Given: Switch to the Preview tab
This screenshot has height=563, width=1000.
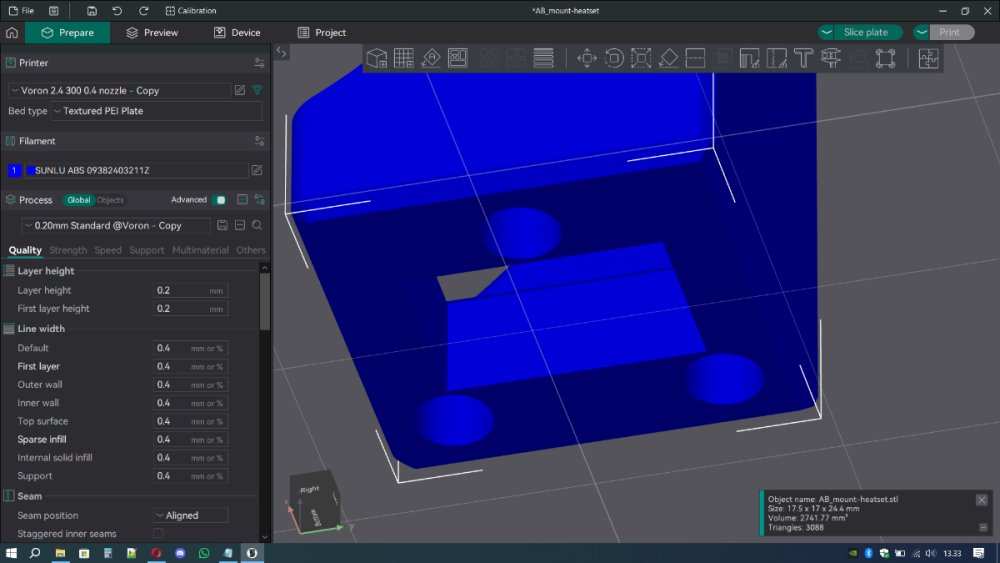Looking at the screenshot, I should pyautogui.click(x=152, y=33).
